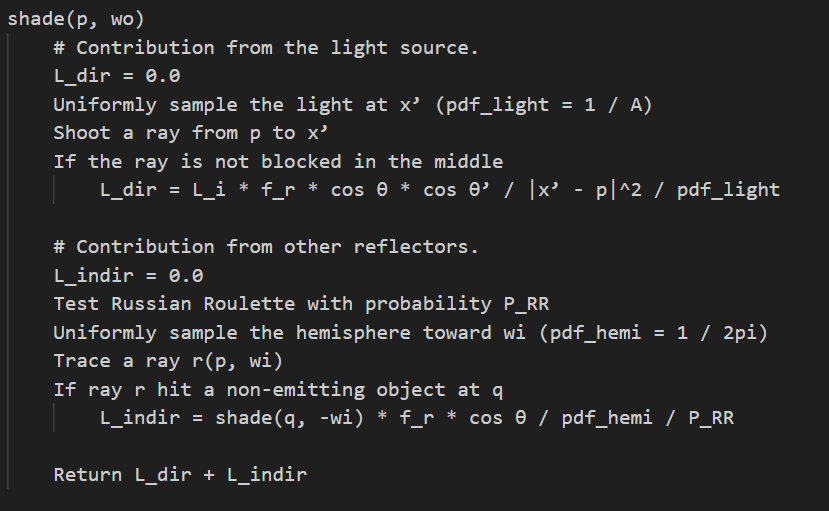This screenshot has height=511, width=829.
Task: Click 'Contribution from other reflectors' comment
Action: tap(266, 247)
